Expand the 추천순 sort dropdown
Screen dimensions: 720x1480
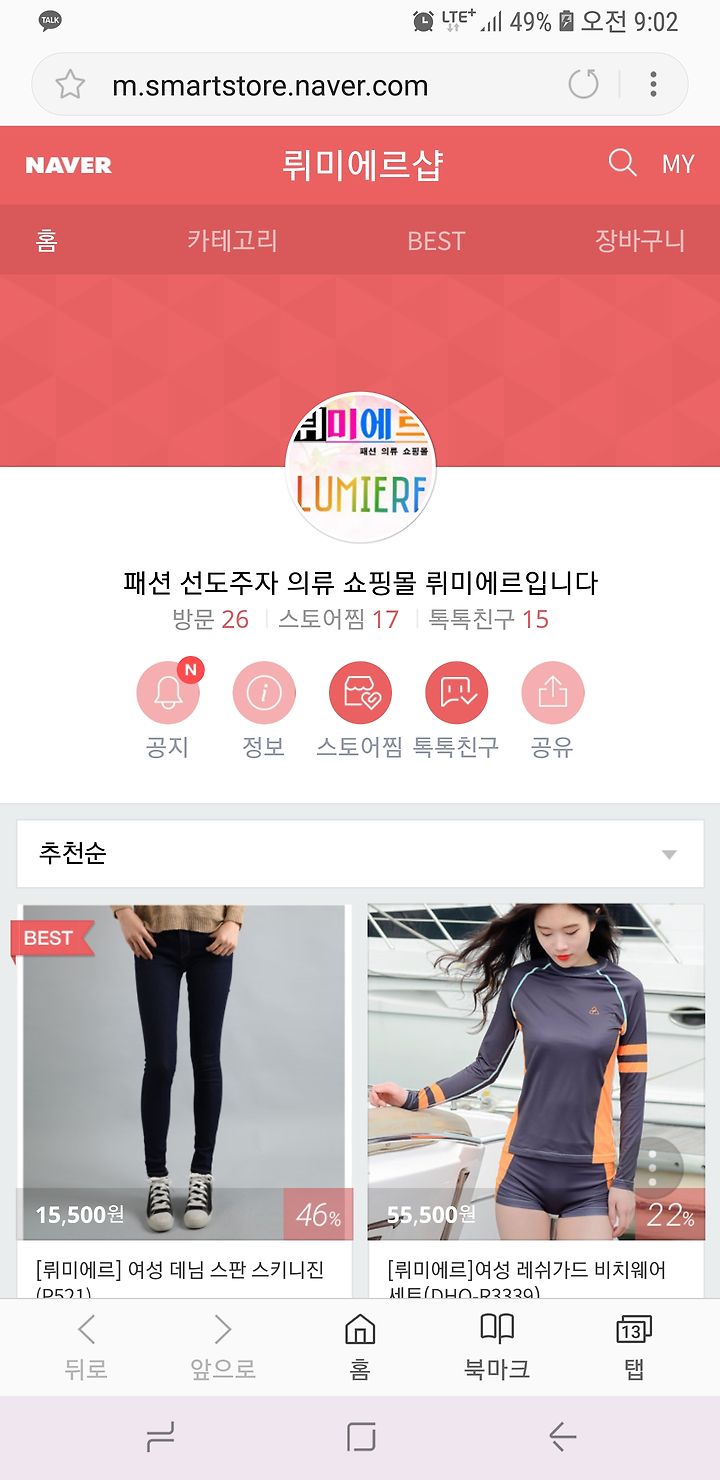[360, 854]
